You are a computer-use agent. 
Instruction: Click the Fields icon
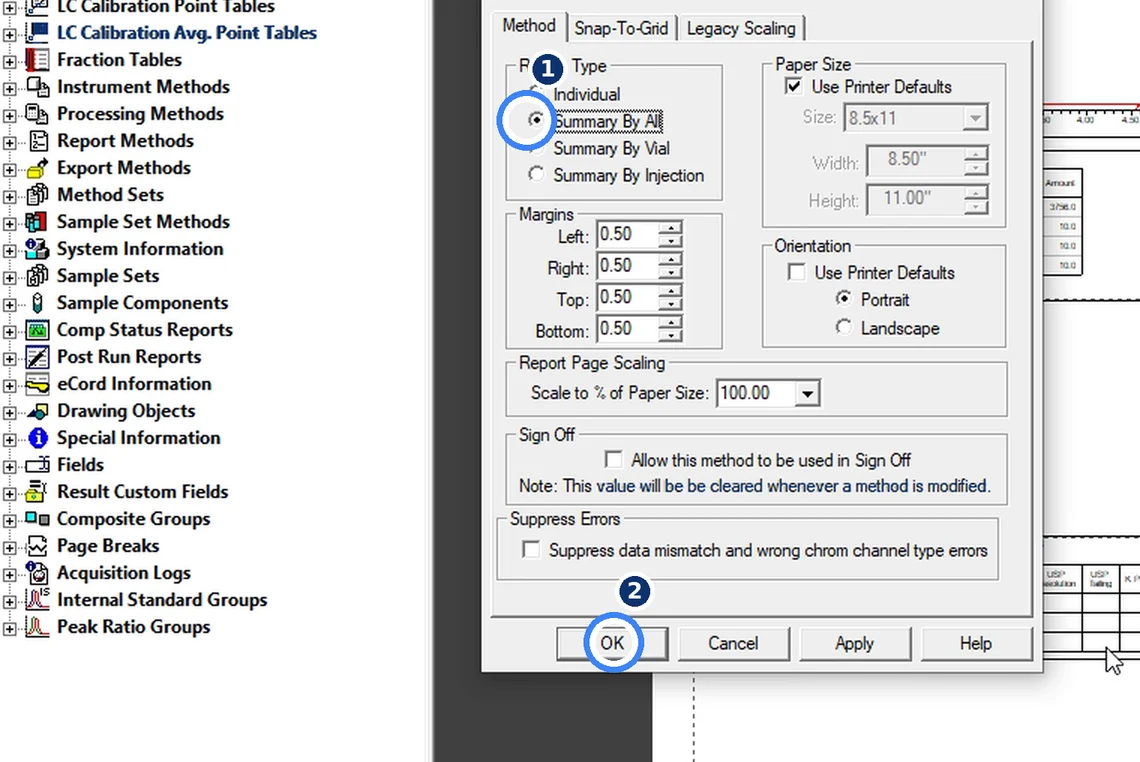click(x=37, y=465)
